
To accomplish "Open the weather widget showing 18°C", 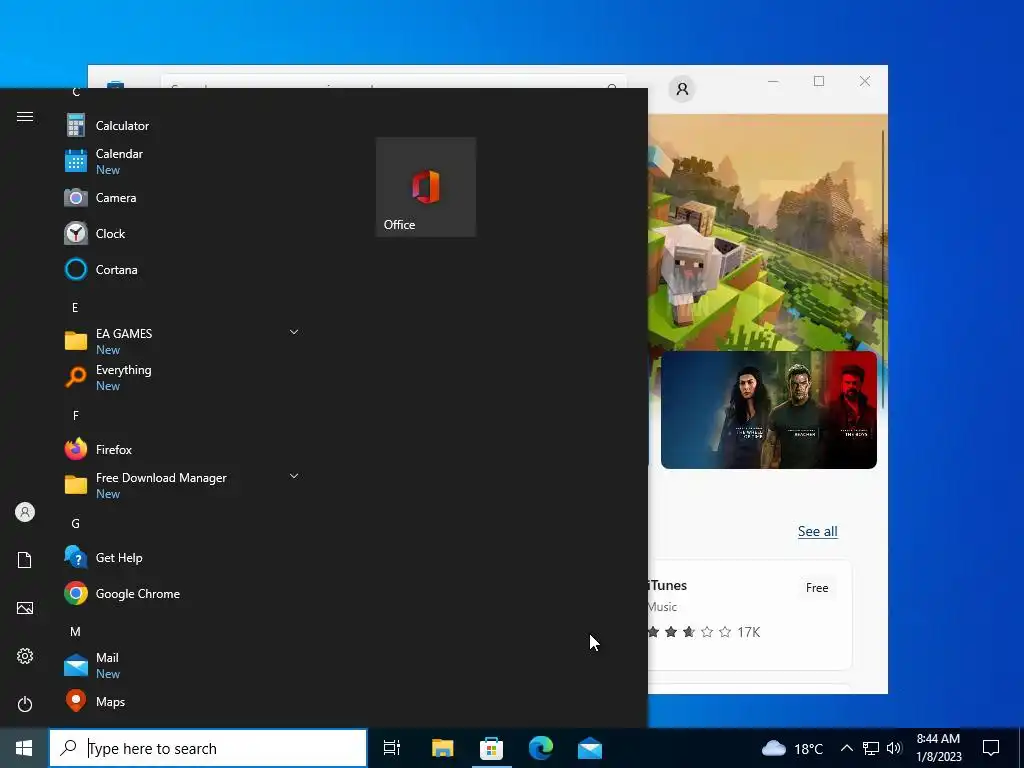I will [792, 748].
